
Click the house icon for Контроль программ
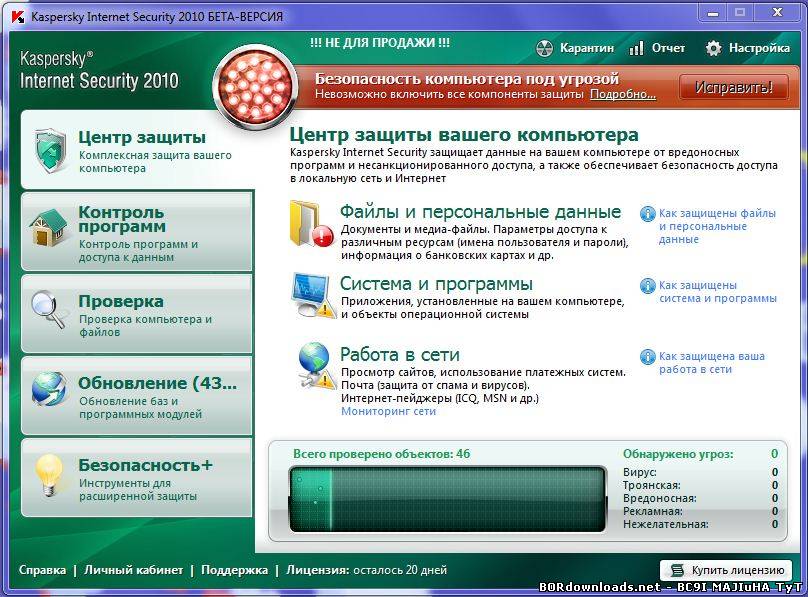click(48, 227)
